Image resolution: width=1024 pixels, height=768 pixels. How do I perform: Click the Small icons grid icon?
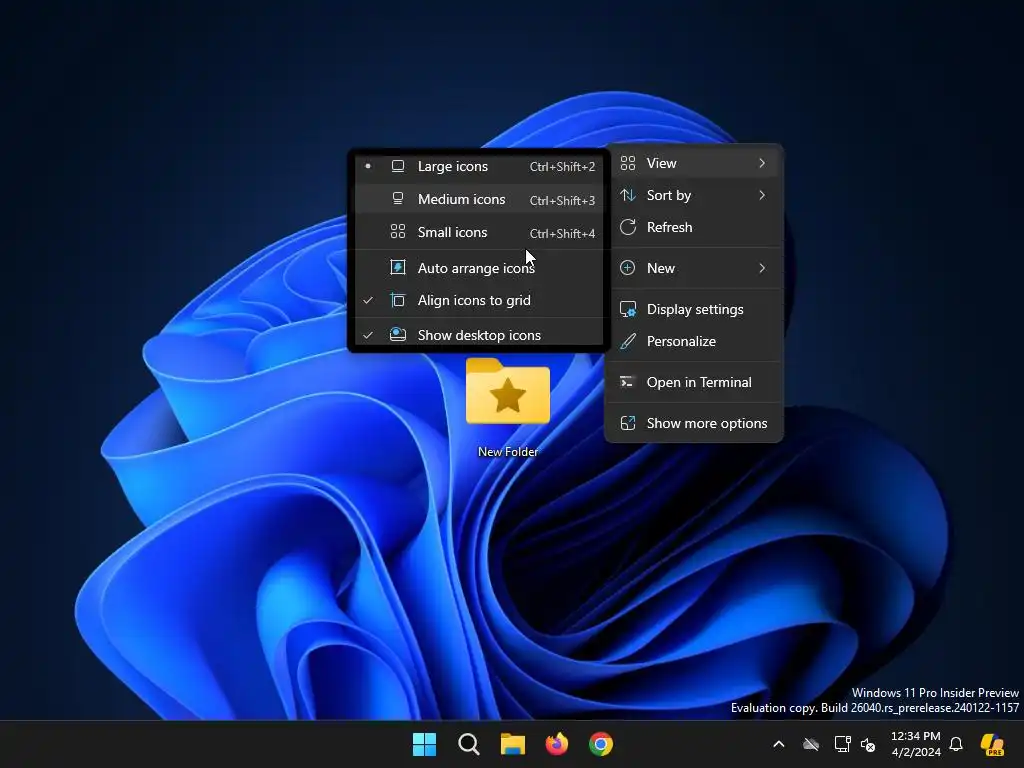coord(398,231)
